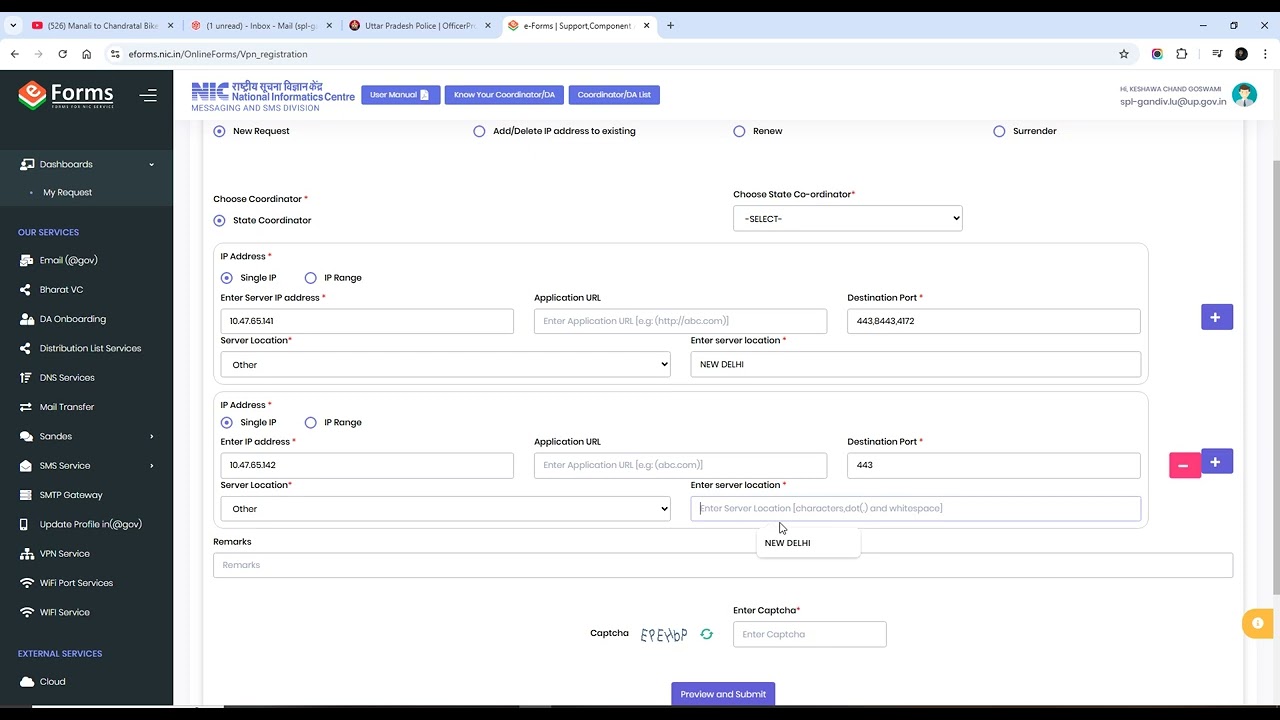Open the User Manual button
The width and height of the screenshot is (1280, 720).
pyautogui.click(x=400, y=95)
